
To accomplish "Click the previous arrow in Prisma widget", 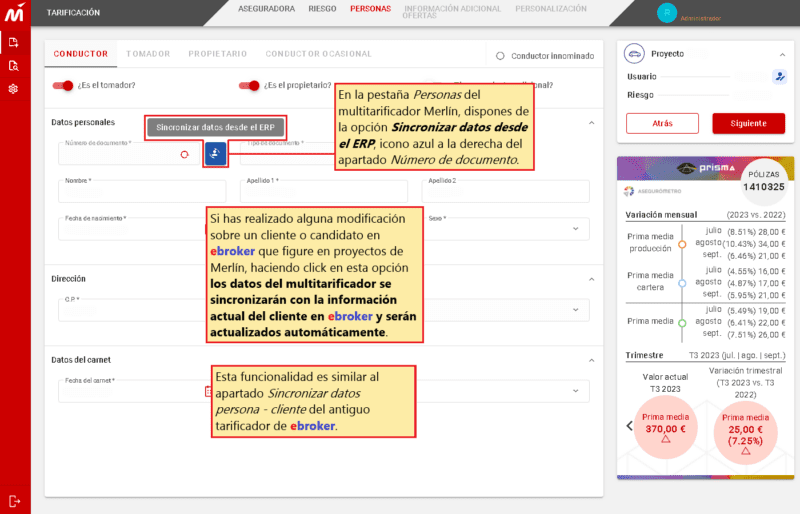I will pos(630,426).
